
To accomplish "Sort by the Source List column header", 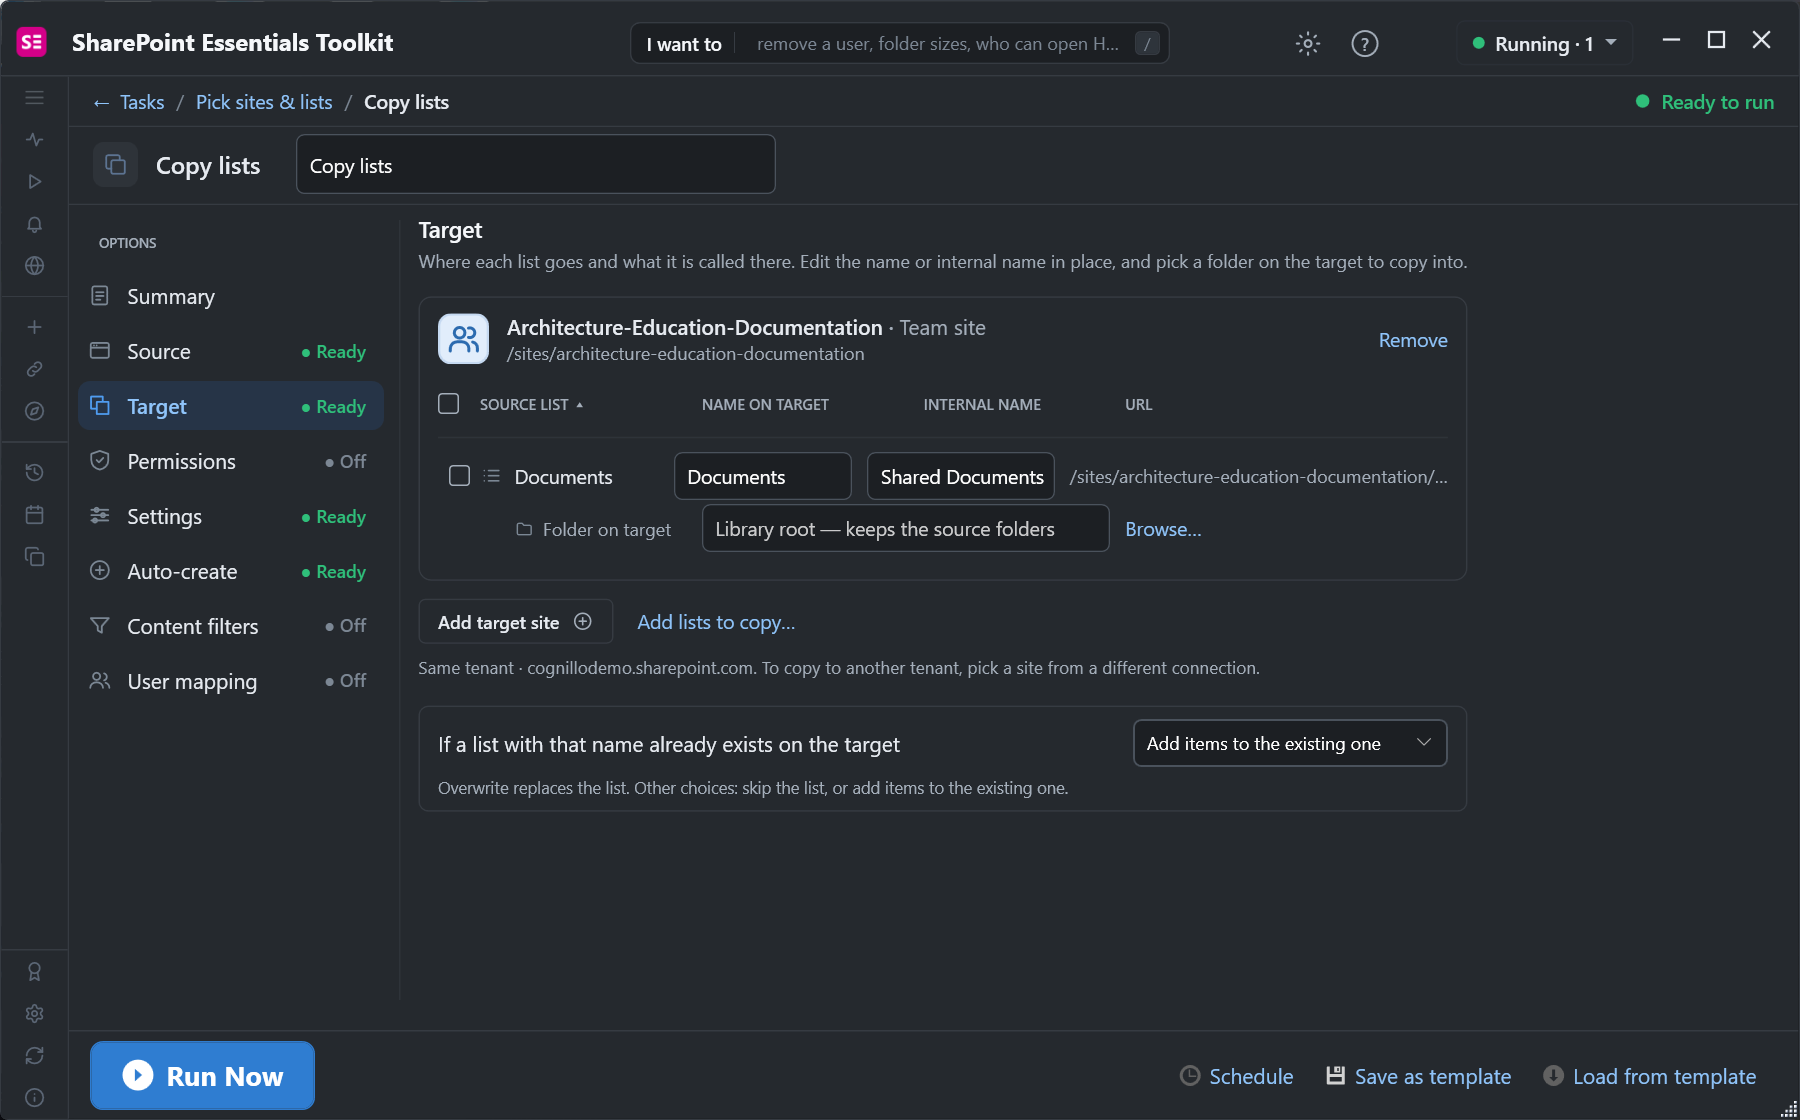I will tap(531, 404).
